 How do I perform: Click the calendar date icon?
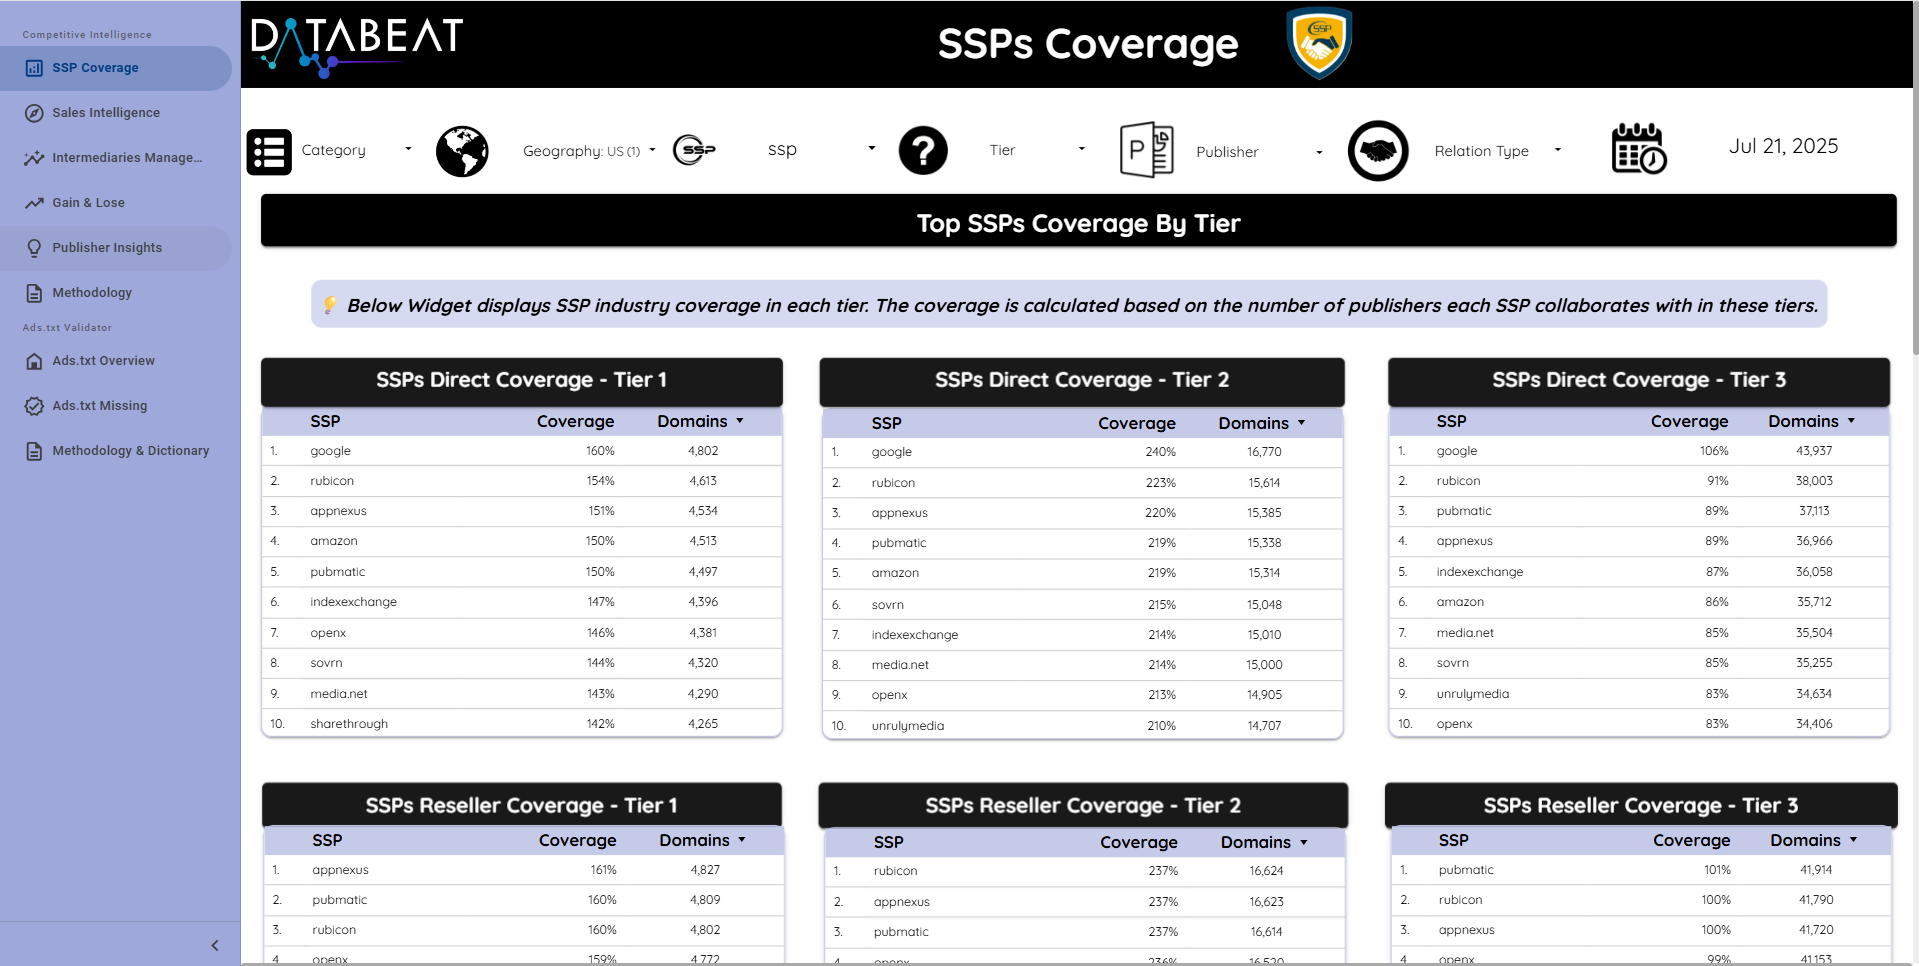click(1639, 148)
